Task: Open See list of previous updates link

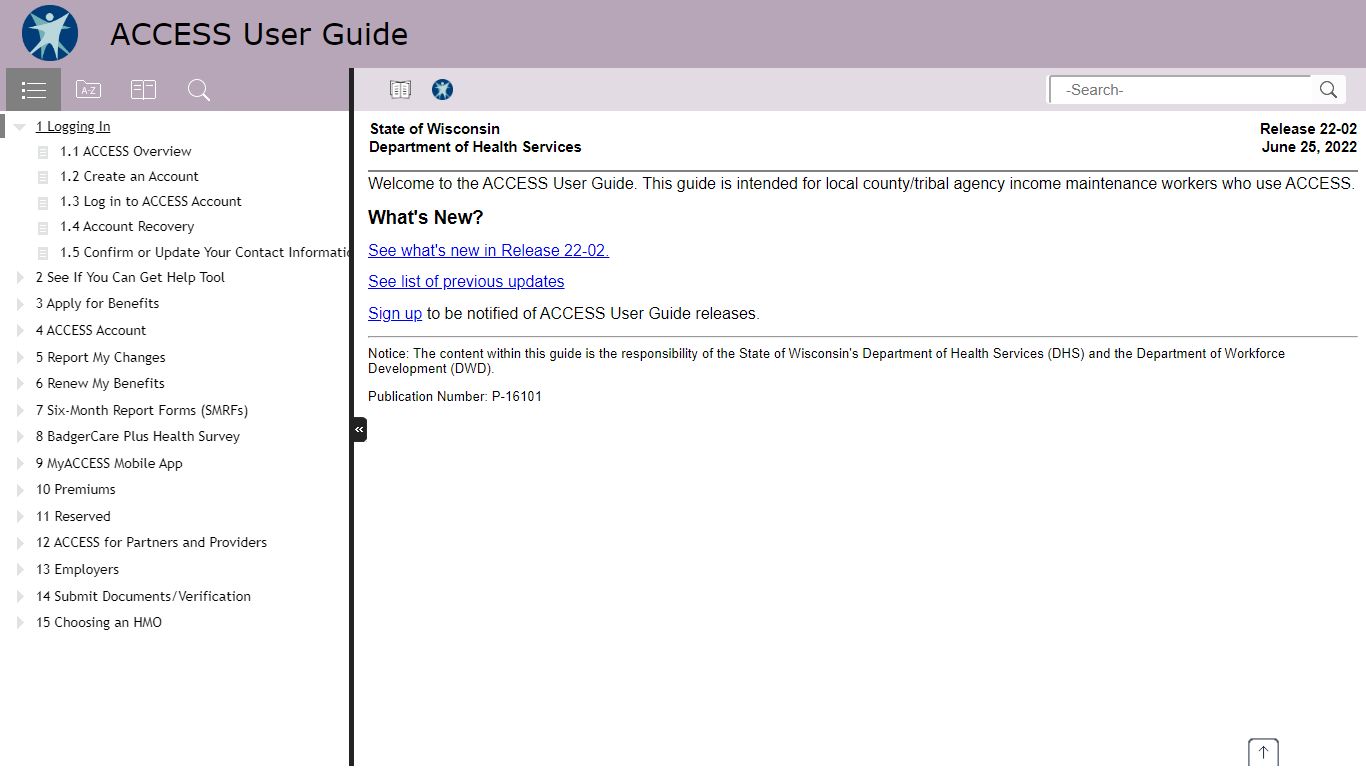Action: pos(466,281)
